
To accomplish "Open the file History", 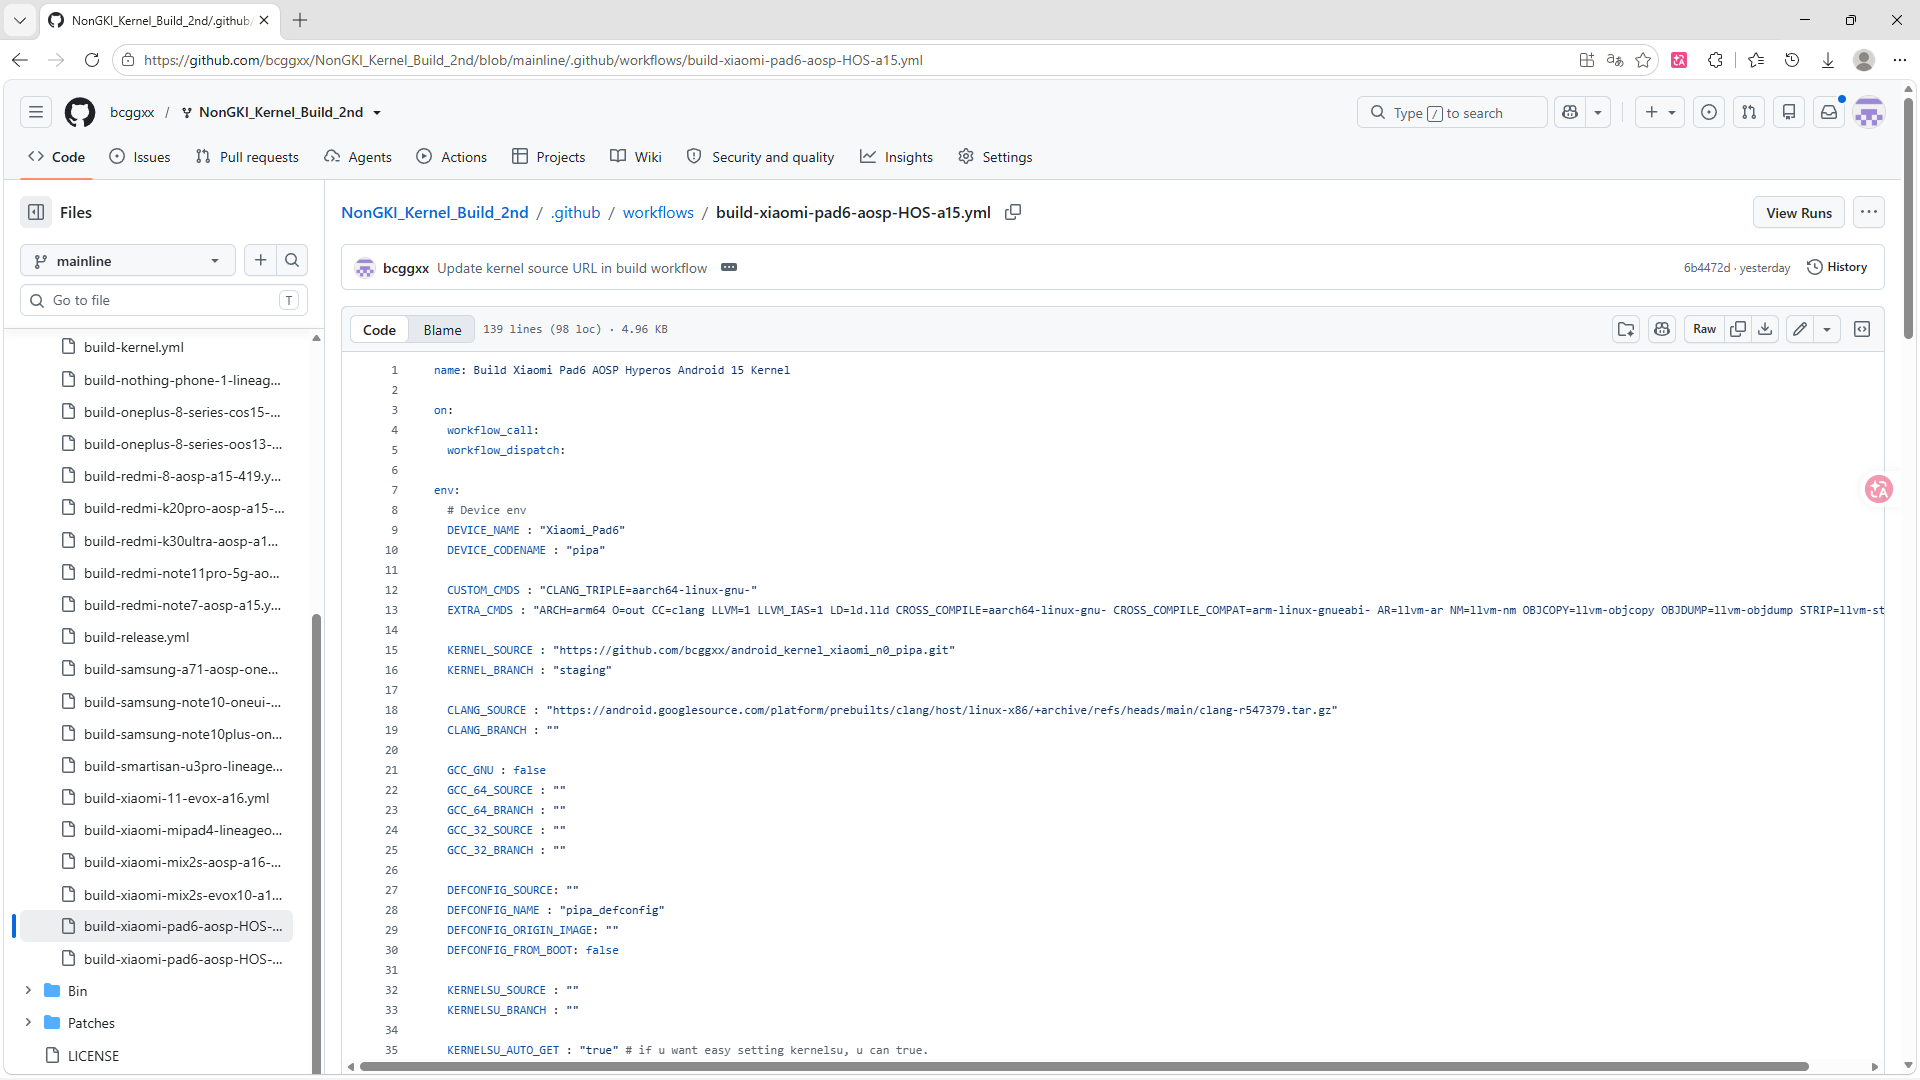I will (x=1837, y=267).
